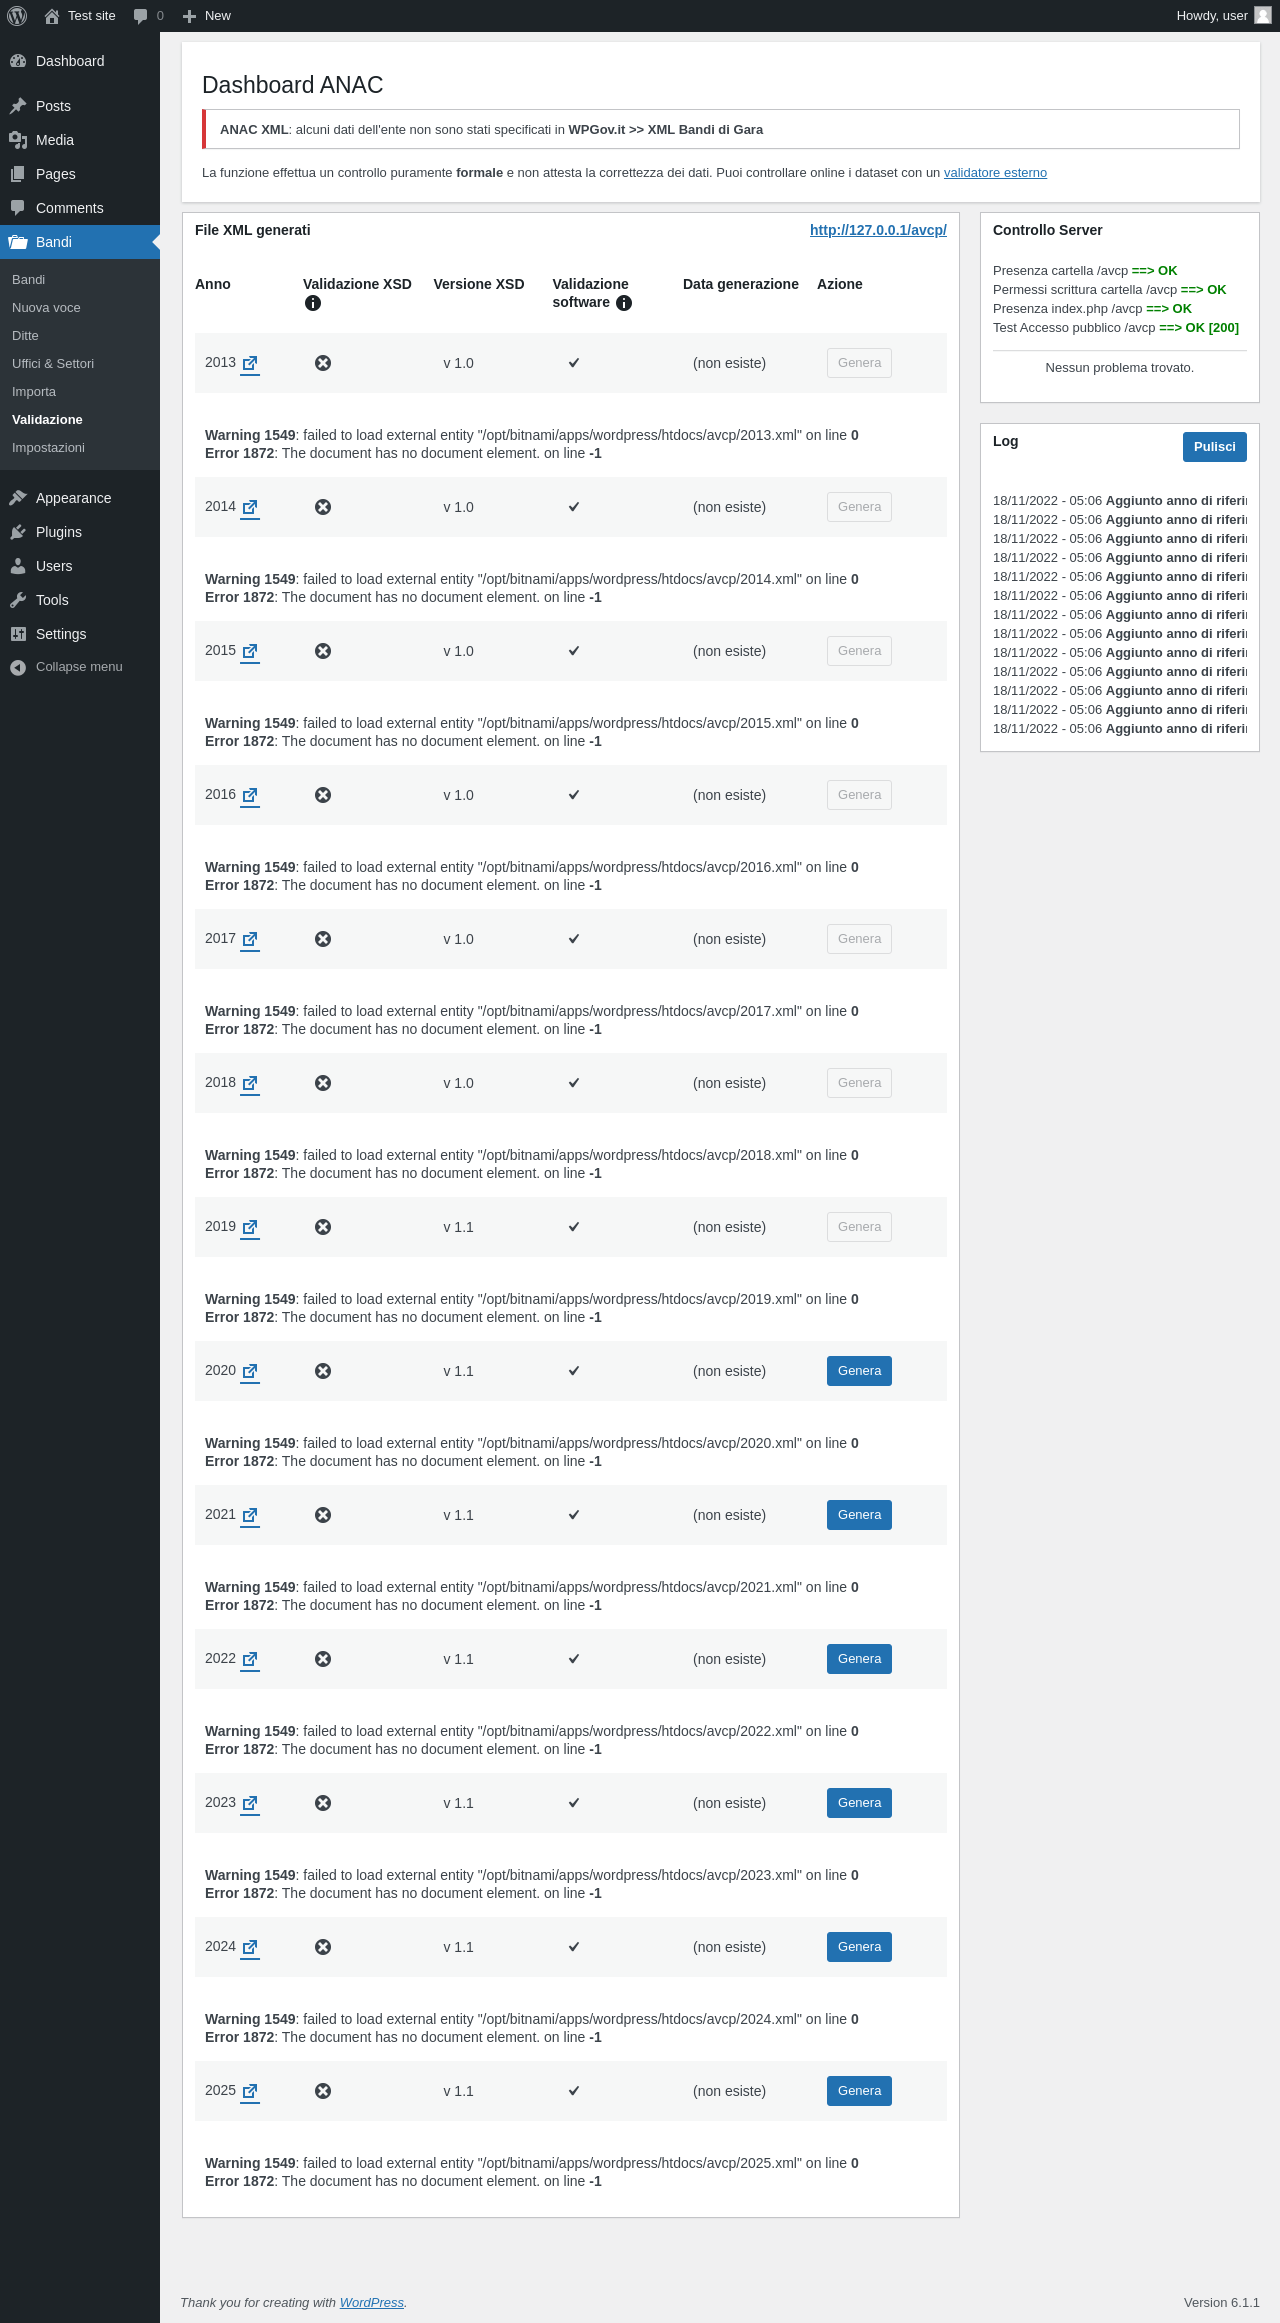
Task: Open the comments bubble in admin bar
Action: pos(140,16)
